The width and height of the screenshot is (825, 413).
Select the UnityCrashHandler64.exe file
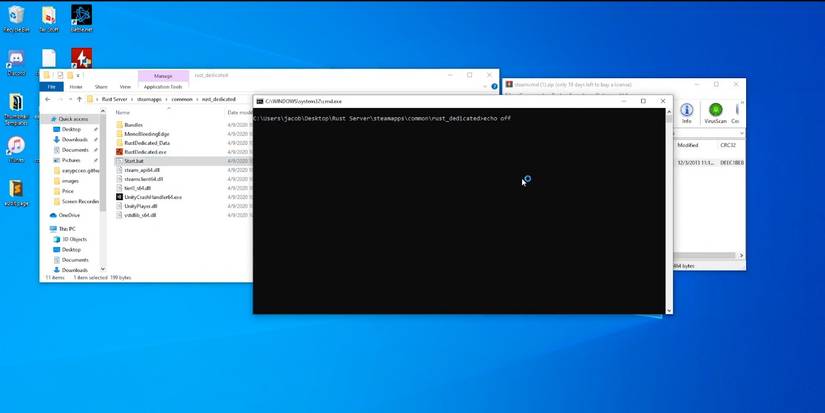151,197
